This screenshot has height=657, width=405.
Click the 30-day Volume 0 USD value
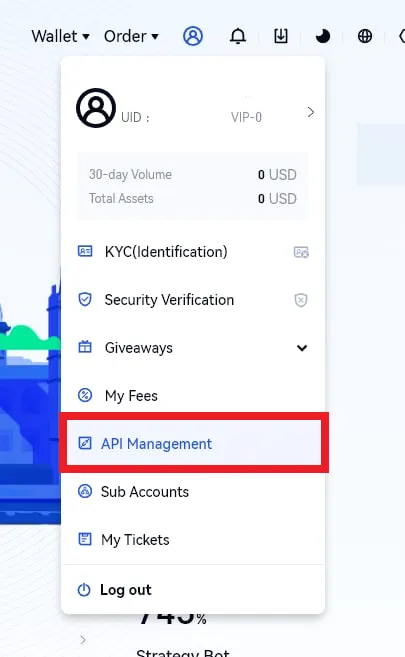(277, 175)
